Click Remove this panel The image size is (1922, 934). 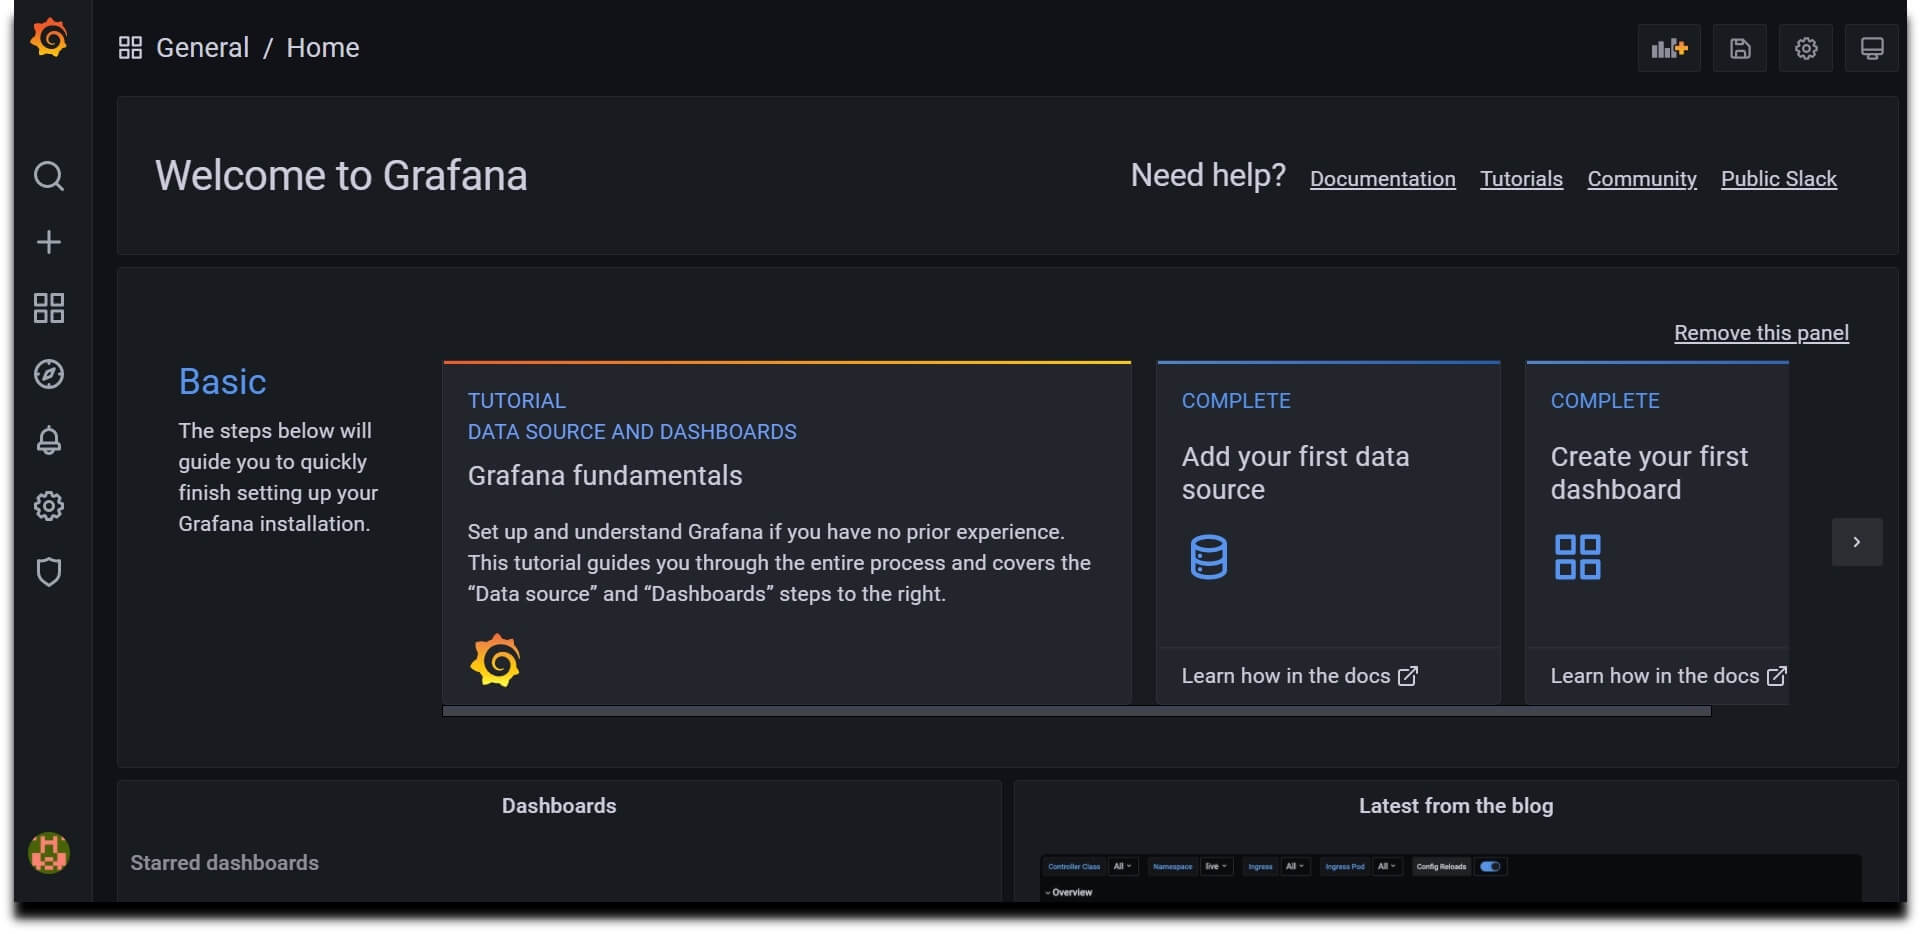[x=1761, y=333]
